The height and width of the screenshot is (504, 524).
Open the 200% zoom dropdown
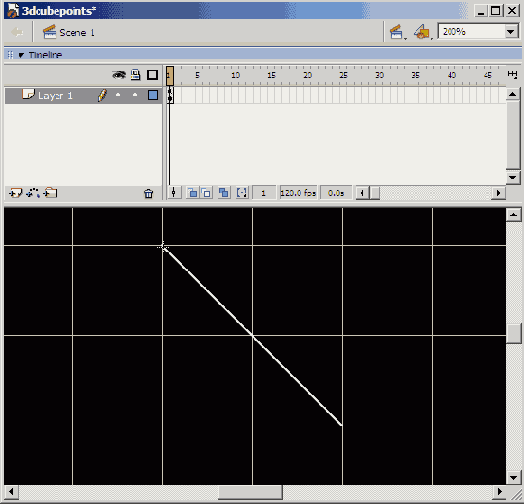pyautogui.click(x=510, y=32)
